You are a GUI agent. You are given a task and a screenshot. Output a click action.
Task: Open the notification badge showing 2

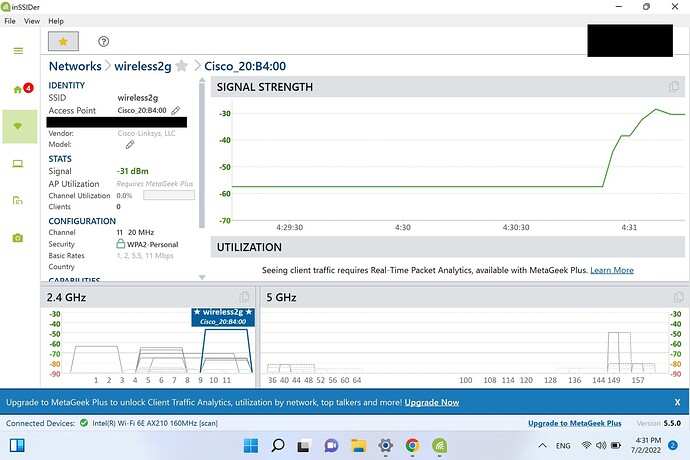coord(672,445)
